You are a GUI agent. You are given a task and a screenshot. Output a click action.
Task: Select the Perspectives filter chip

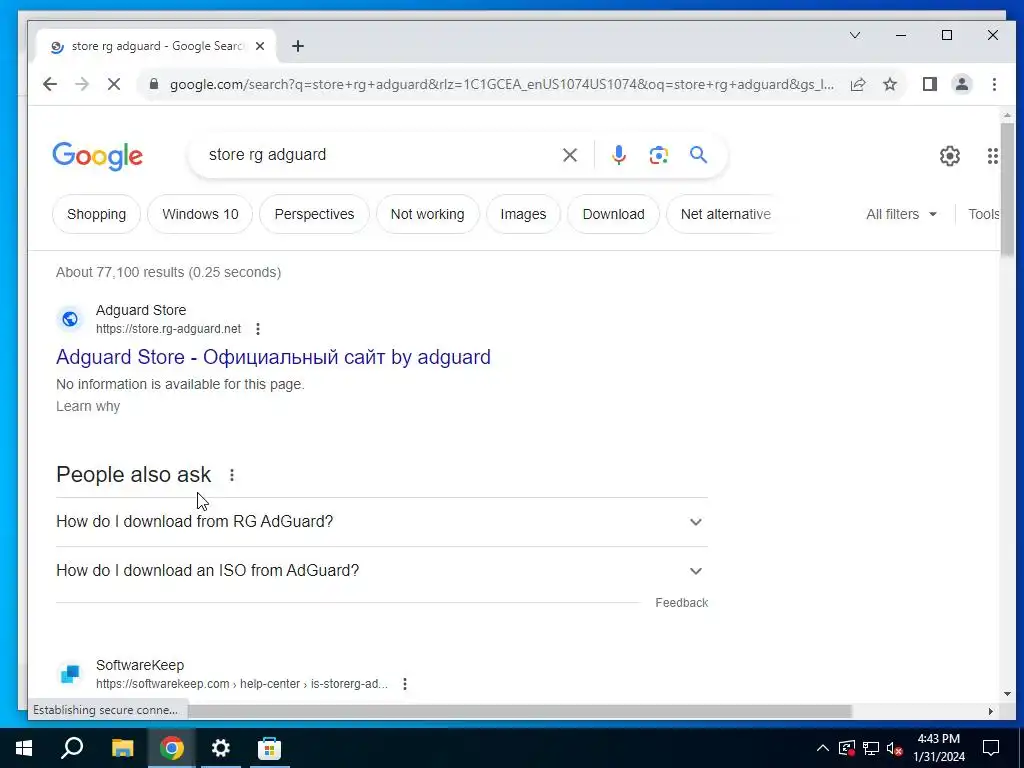tap(314, 214)
